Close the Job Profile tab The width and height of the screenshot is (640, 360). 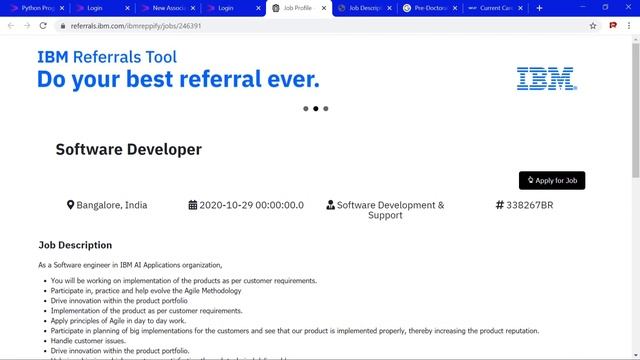click(x=324, y=8)
